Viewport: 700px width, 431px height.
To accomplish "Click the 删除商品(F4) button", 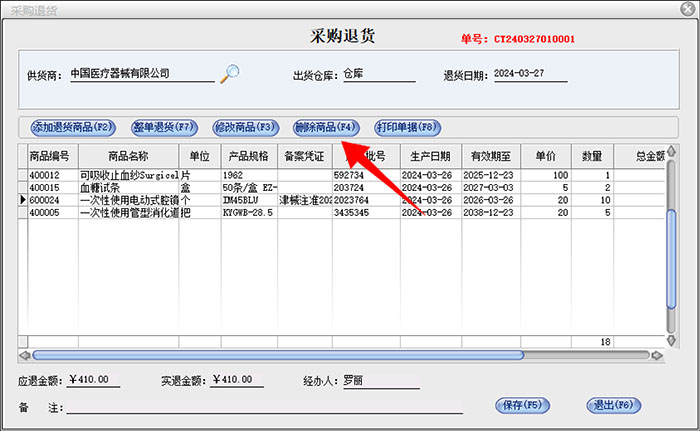I will 326,128.
